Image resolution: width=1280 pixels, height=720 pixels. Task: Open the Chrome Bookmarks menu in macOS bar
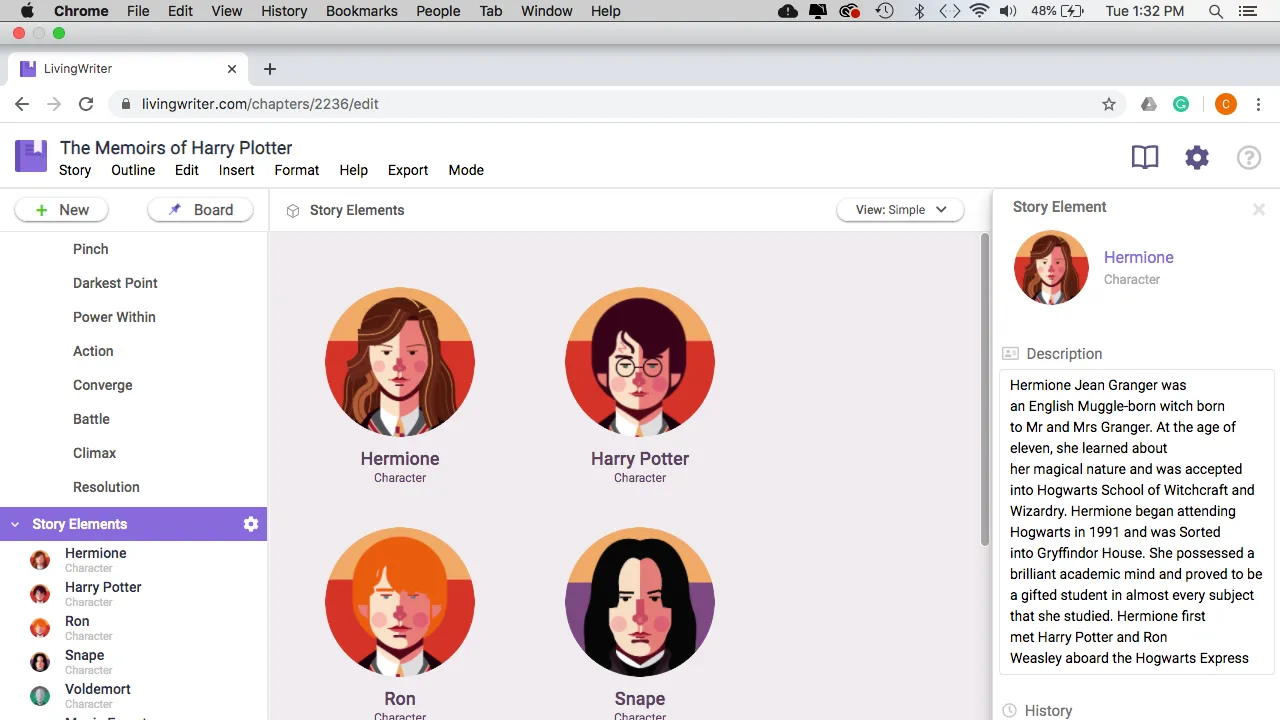362,11
